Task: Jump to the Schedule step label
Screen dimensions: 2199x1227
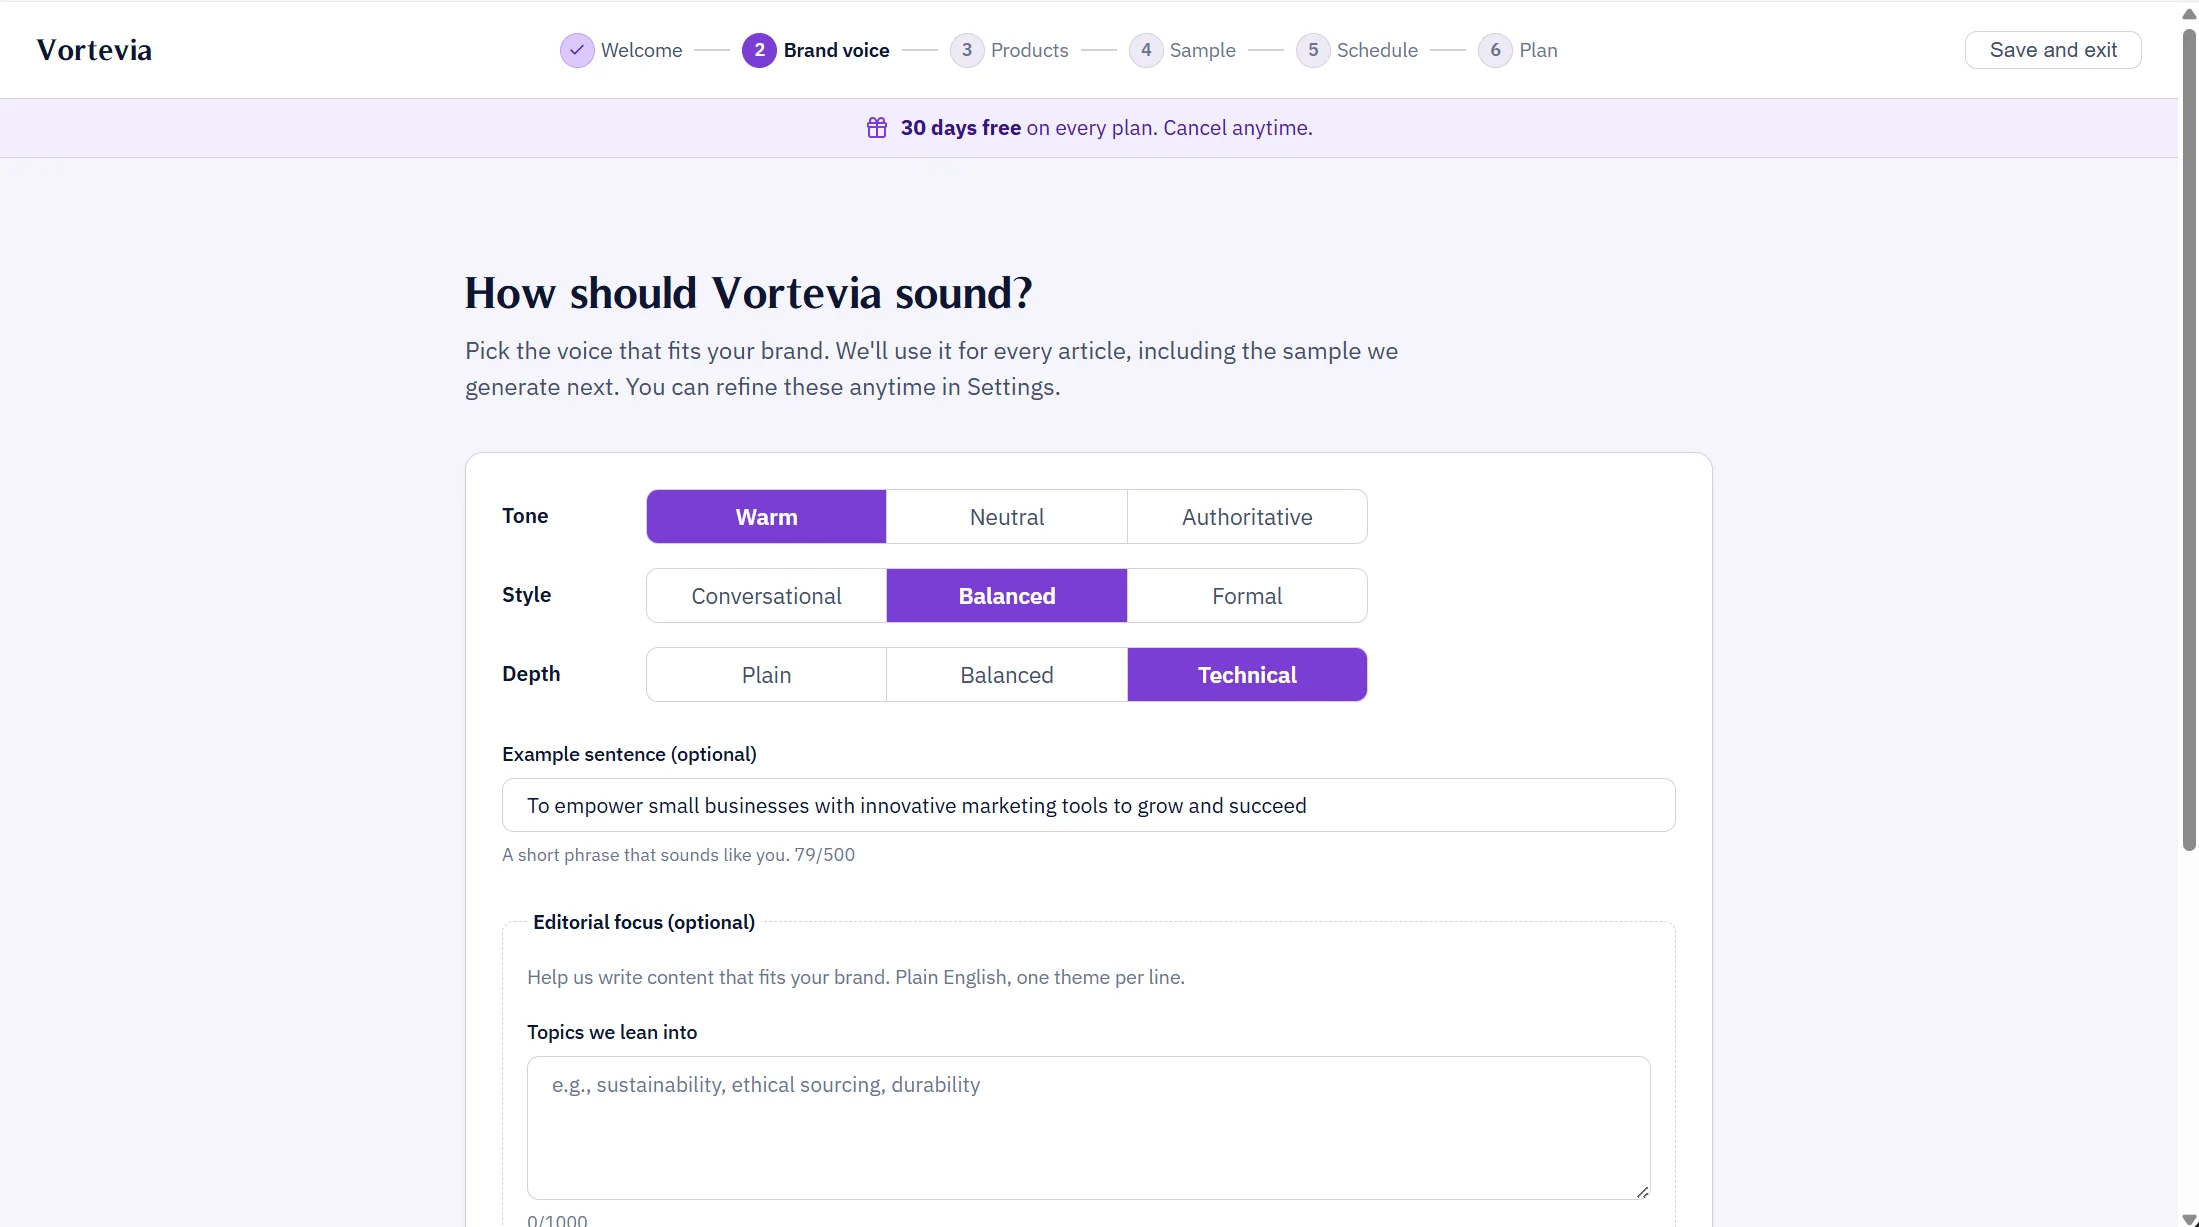Action: 1377,50
